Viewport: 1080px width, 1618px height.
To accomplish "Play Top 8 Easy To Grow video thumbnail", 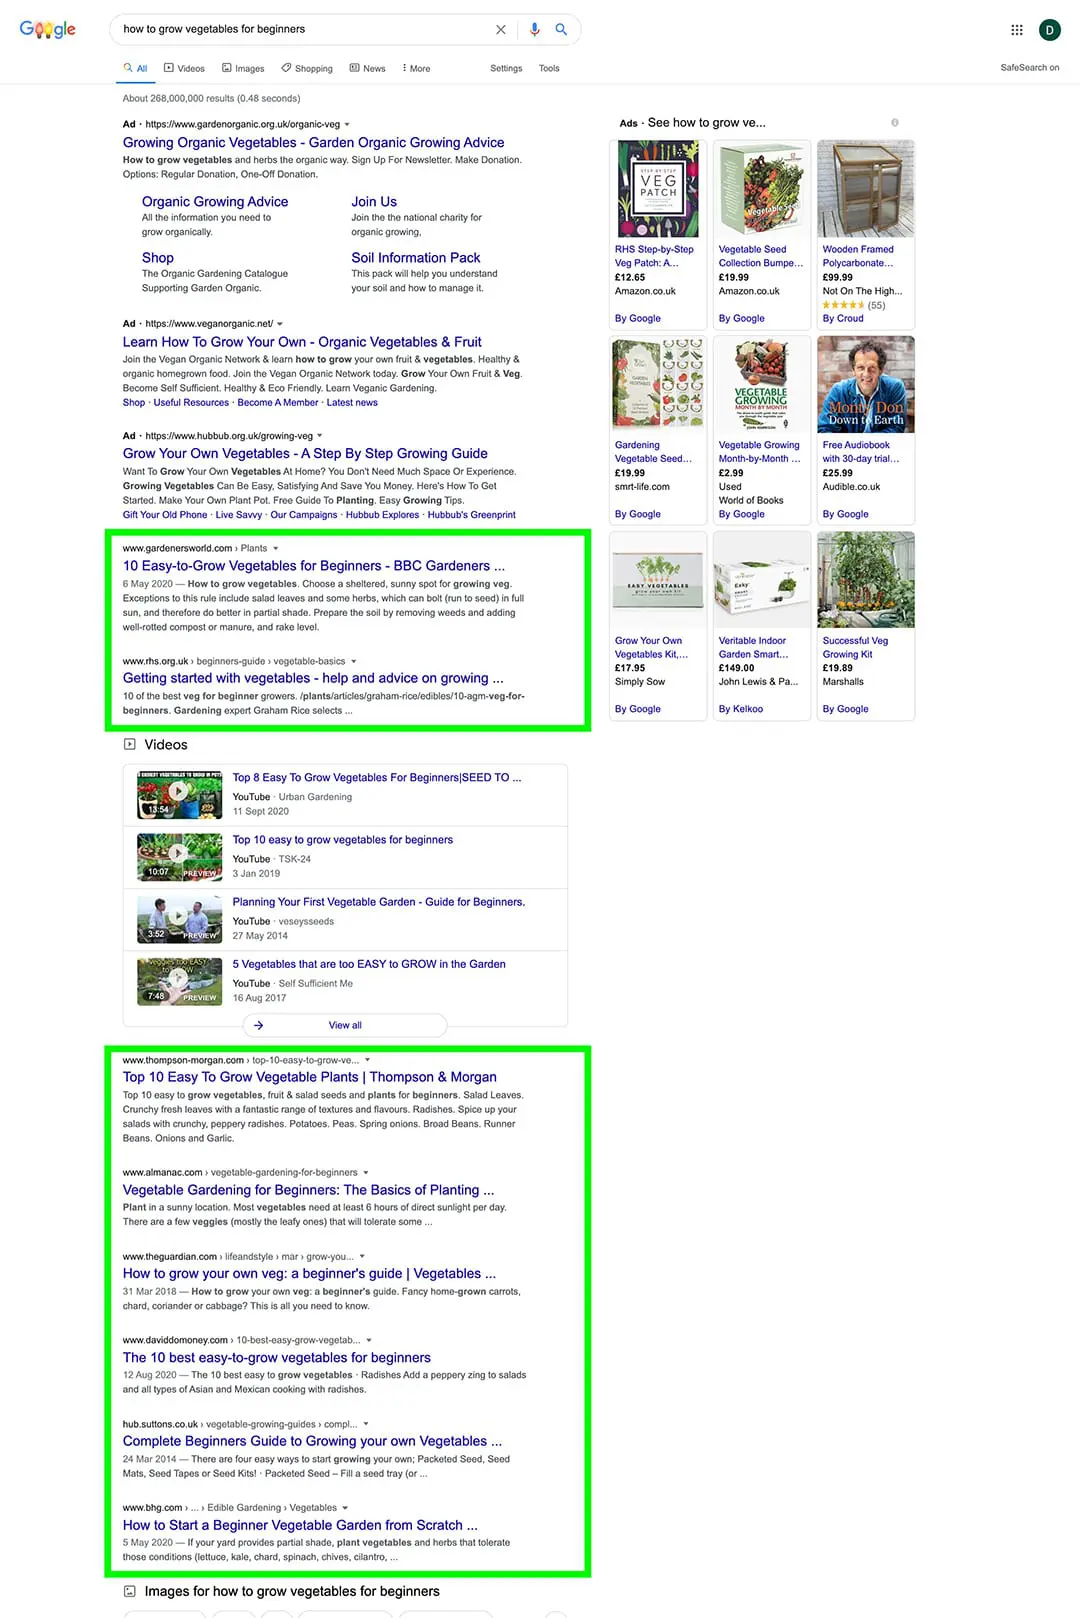I will click(179, 795).
